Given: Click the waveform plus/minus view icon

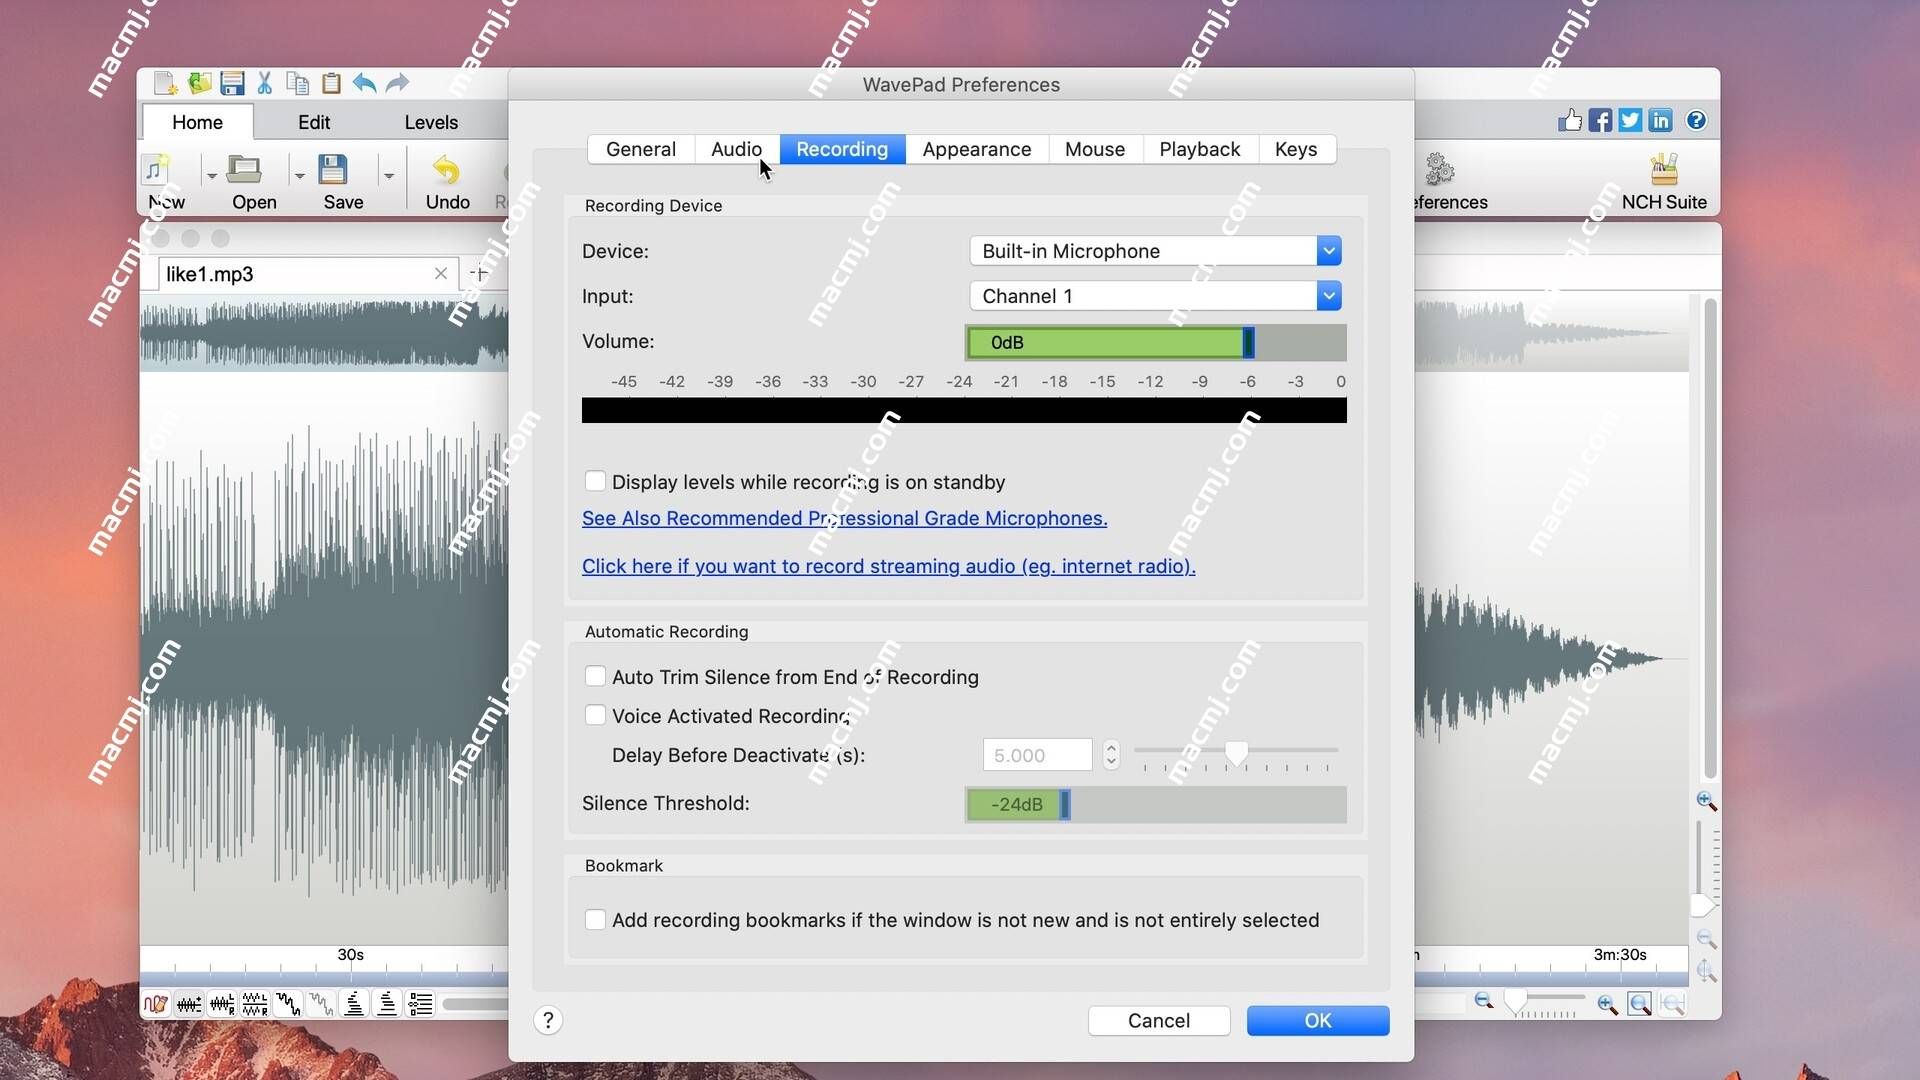Looking at the screenshot, I should 189,1004.
